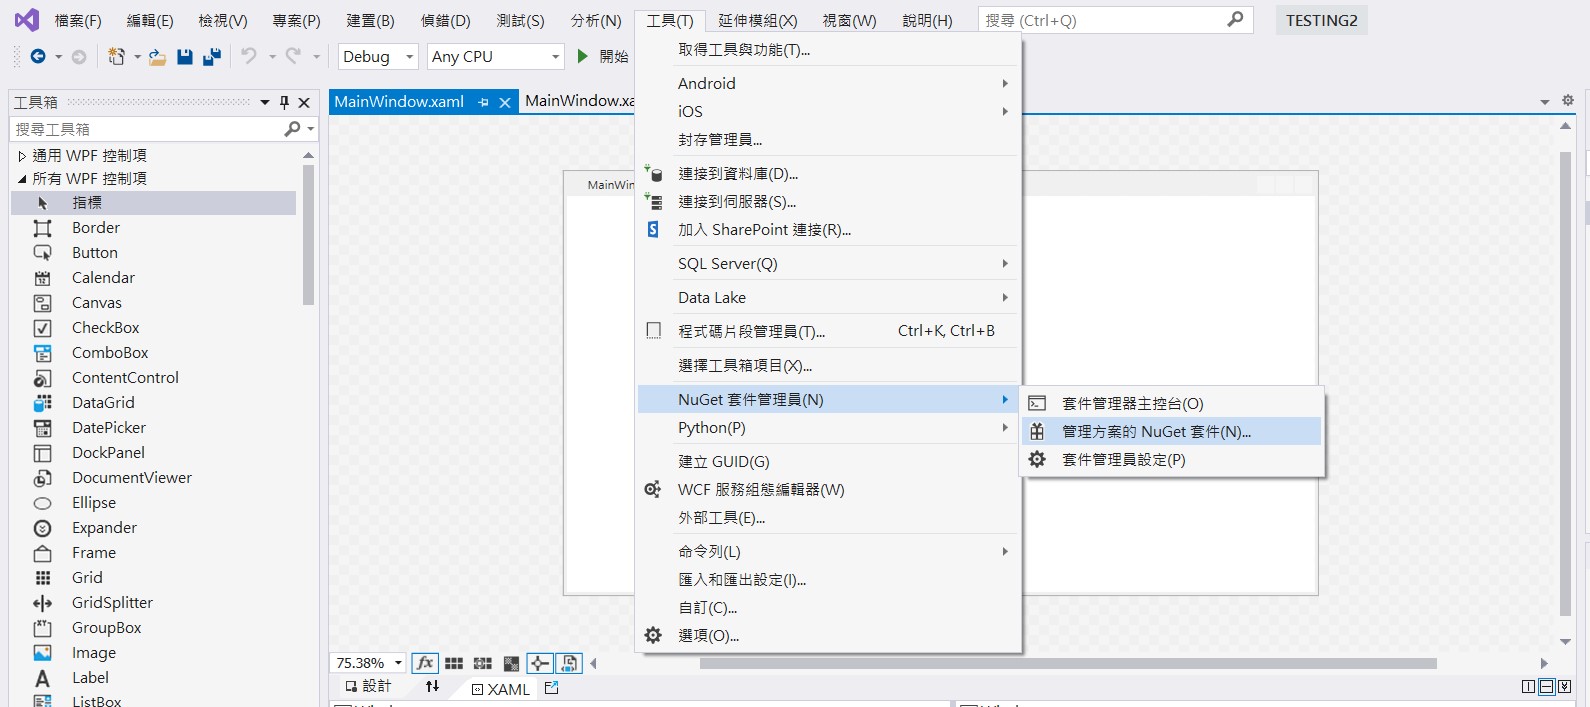Select the DataGrid control in toolbox
The width and height of the screenshot is (1590, 707).
pyautogui.click(x=153, y=403)
